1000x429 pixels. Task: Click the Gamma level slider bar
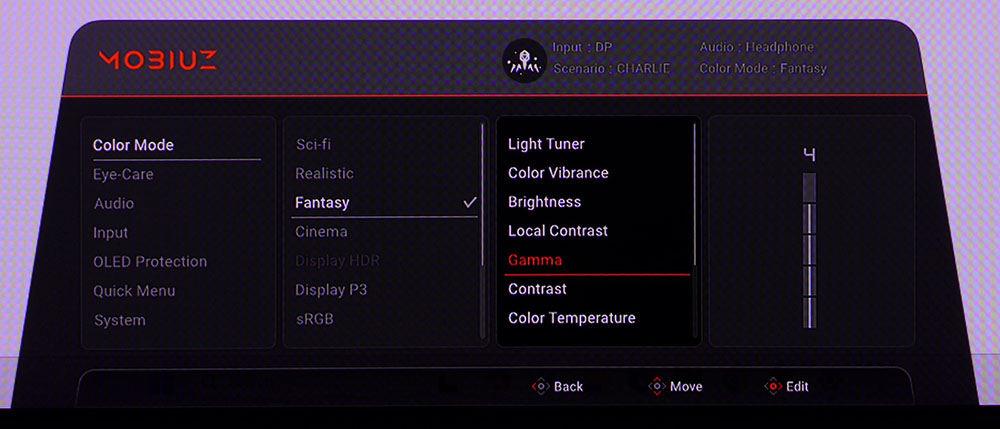(809, 250)
